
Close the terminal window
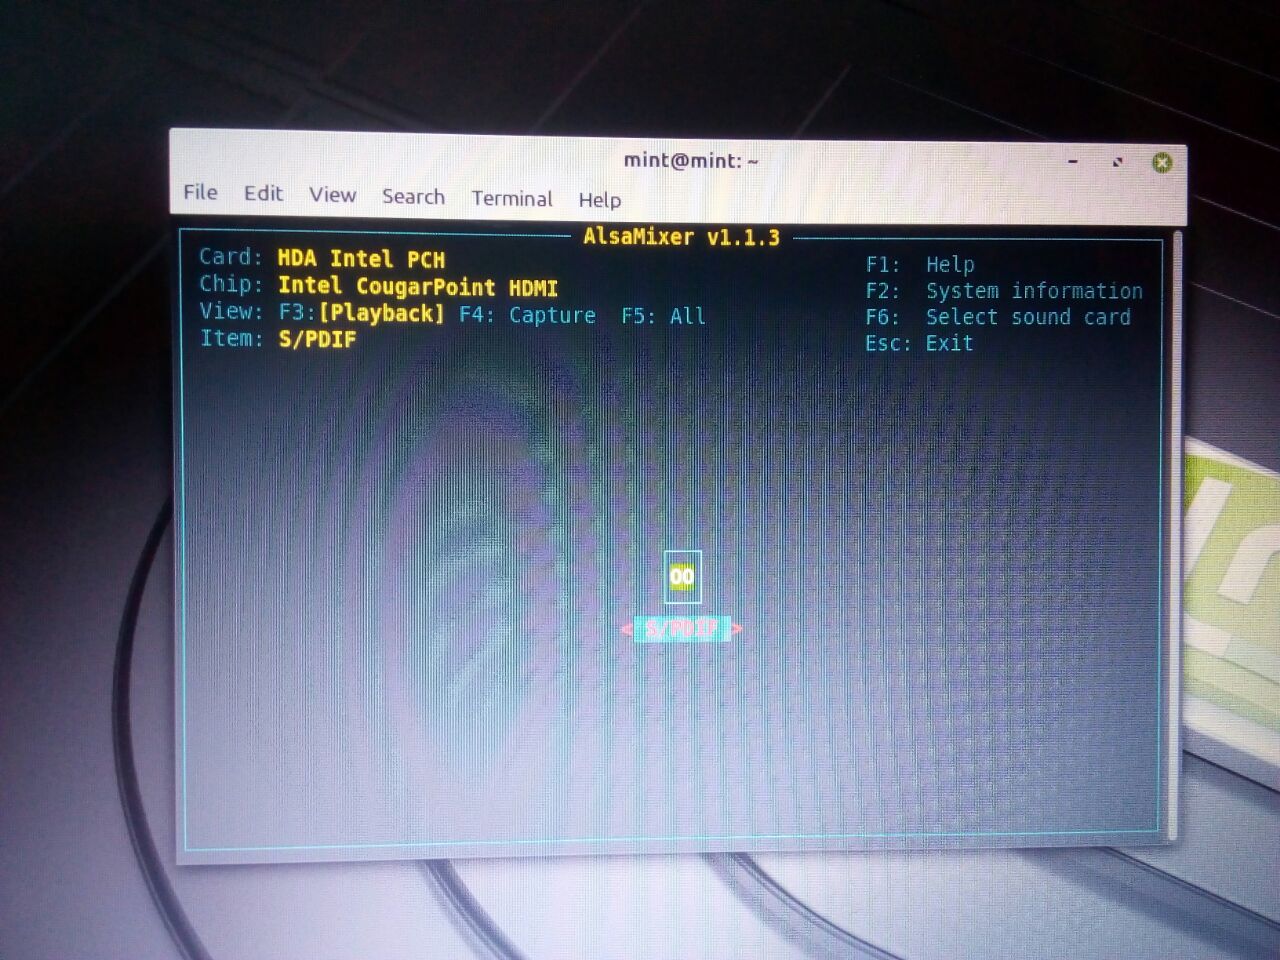click(x=1161, y=162)
